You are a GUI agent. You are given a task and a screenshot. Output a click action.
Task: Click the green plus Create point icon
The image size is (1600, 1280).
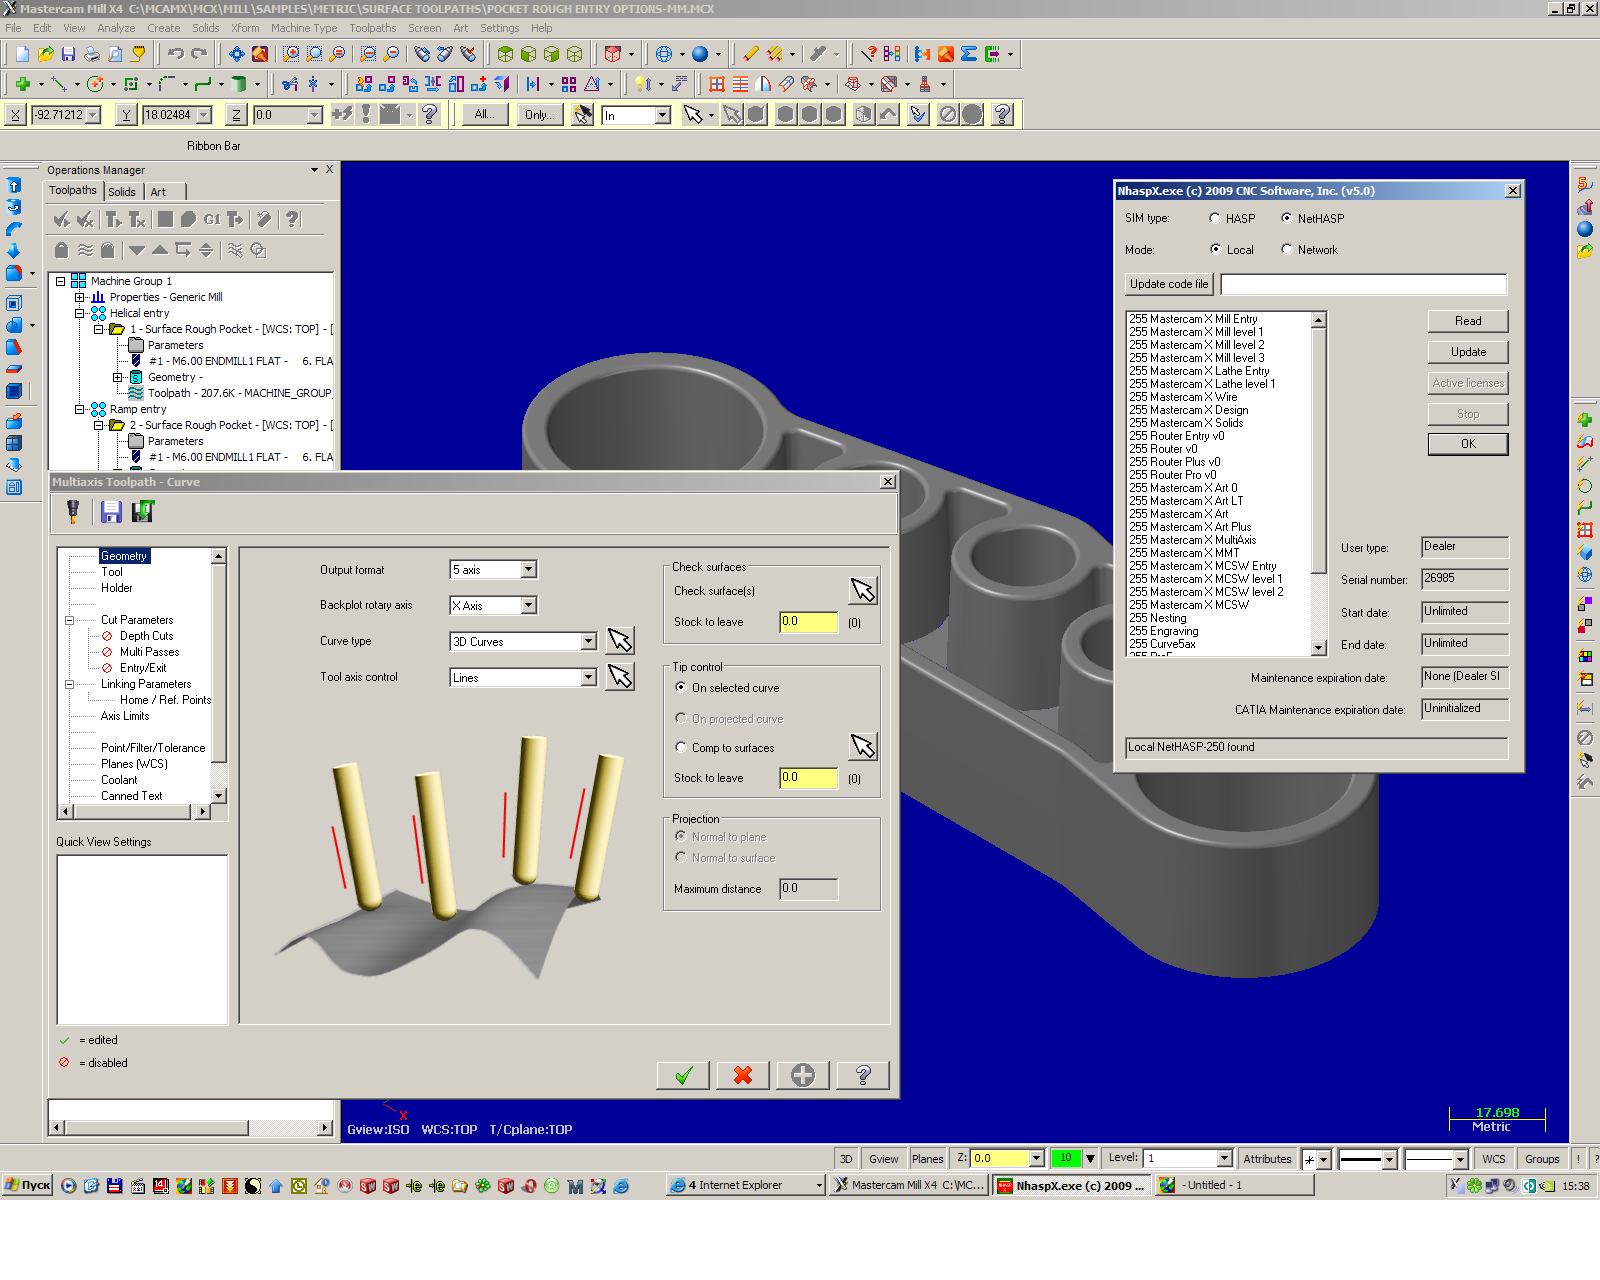click(x=22, y=84)
